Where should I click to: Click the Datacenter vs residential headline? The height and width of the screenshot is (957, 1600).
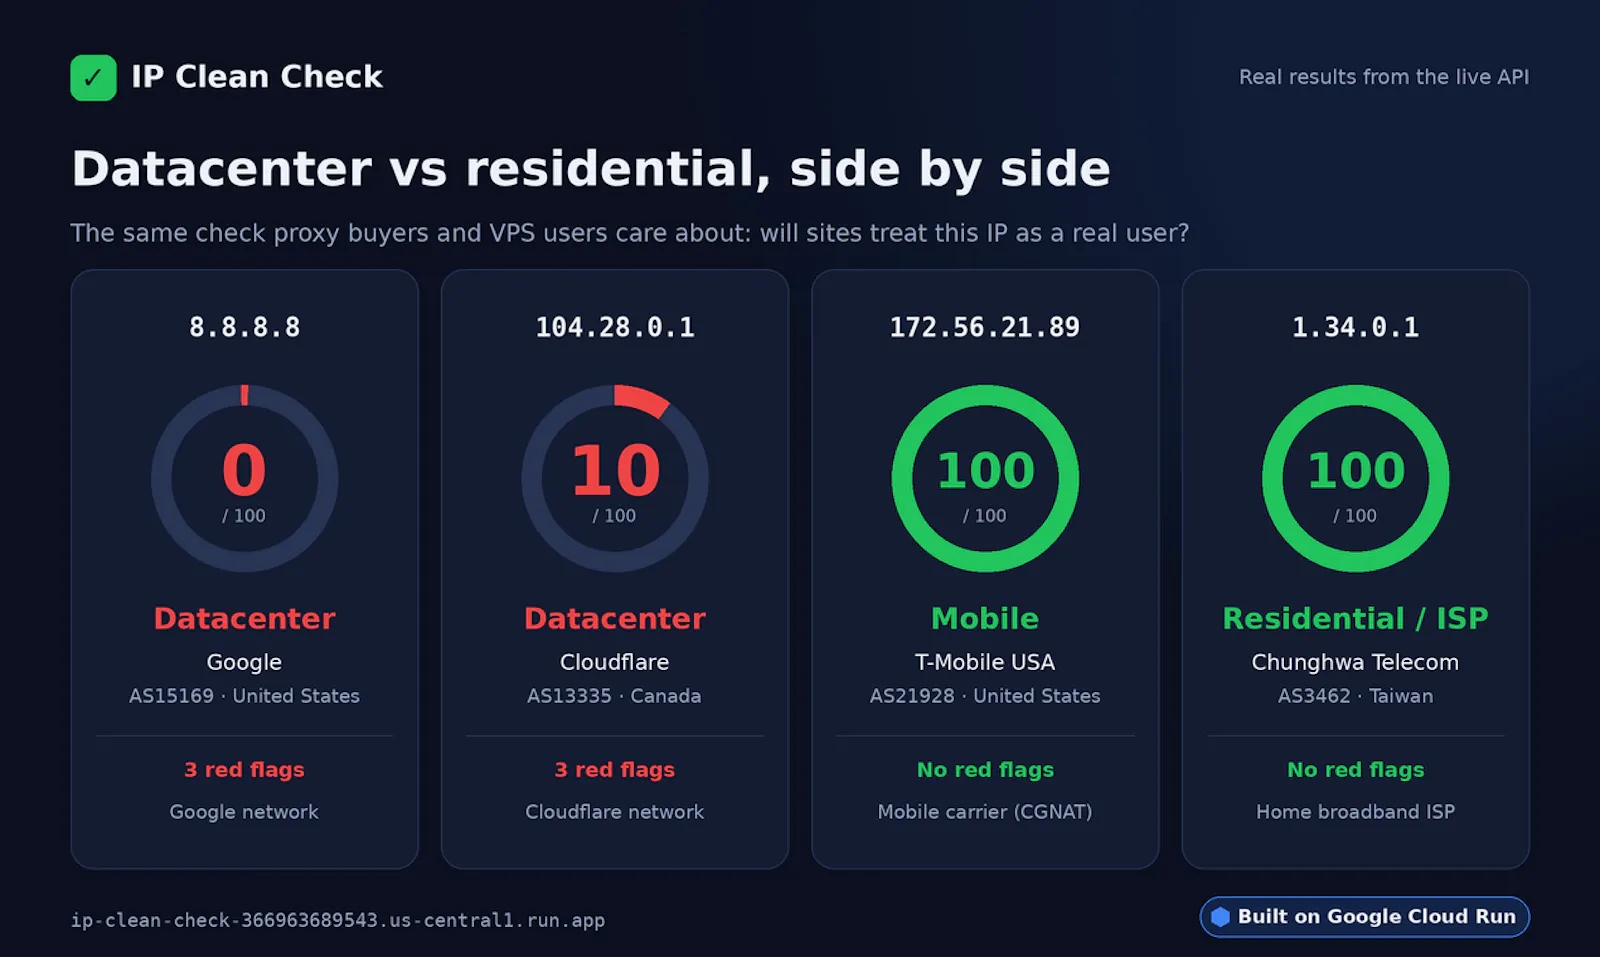(591, 169)
